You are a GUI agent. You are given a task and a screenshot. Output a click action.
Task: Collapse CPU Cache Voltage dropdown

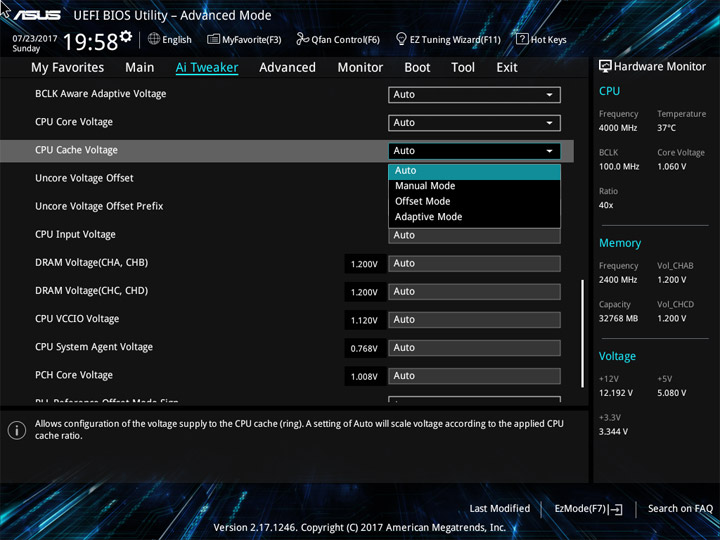tap(474, 151)
